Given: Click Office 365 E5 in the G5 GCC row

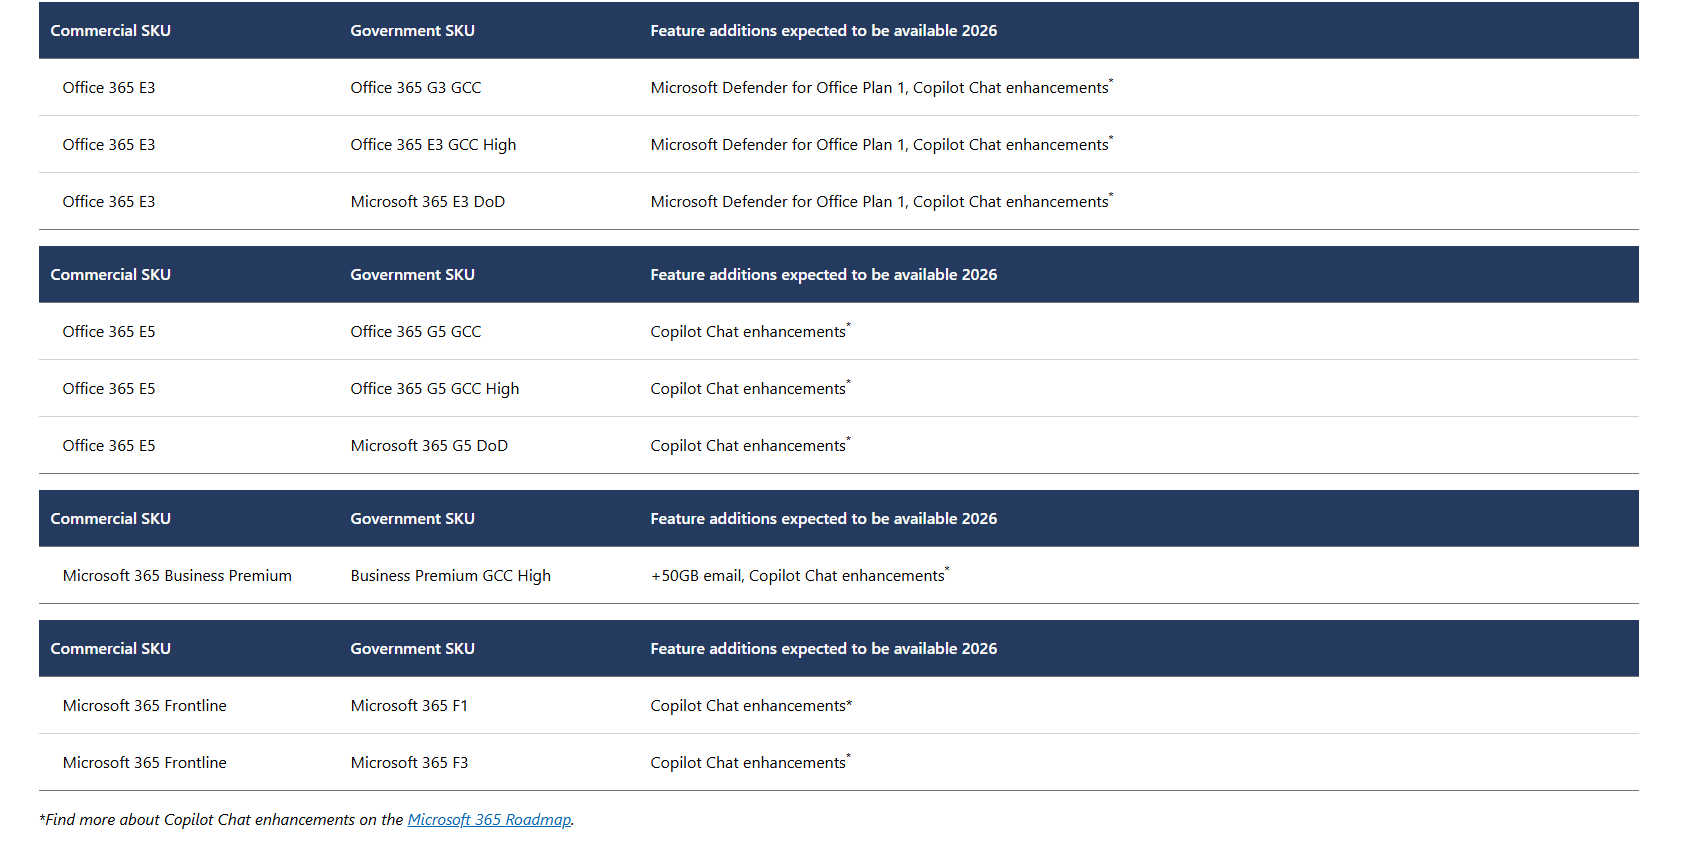Looking at the screenshot, I should tap(109, 332).
